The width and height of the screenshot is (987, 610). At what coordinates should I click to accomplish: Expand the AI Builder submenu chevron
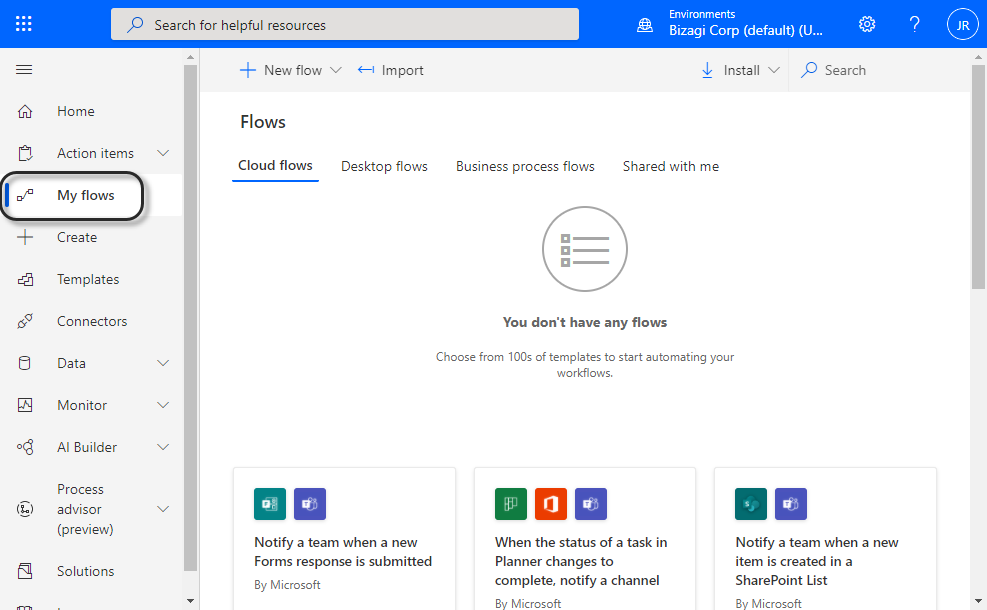click(x=163, y=447)
